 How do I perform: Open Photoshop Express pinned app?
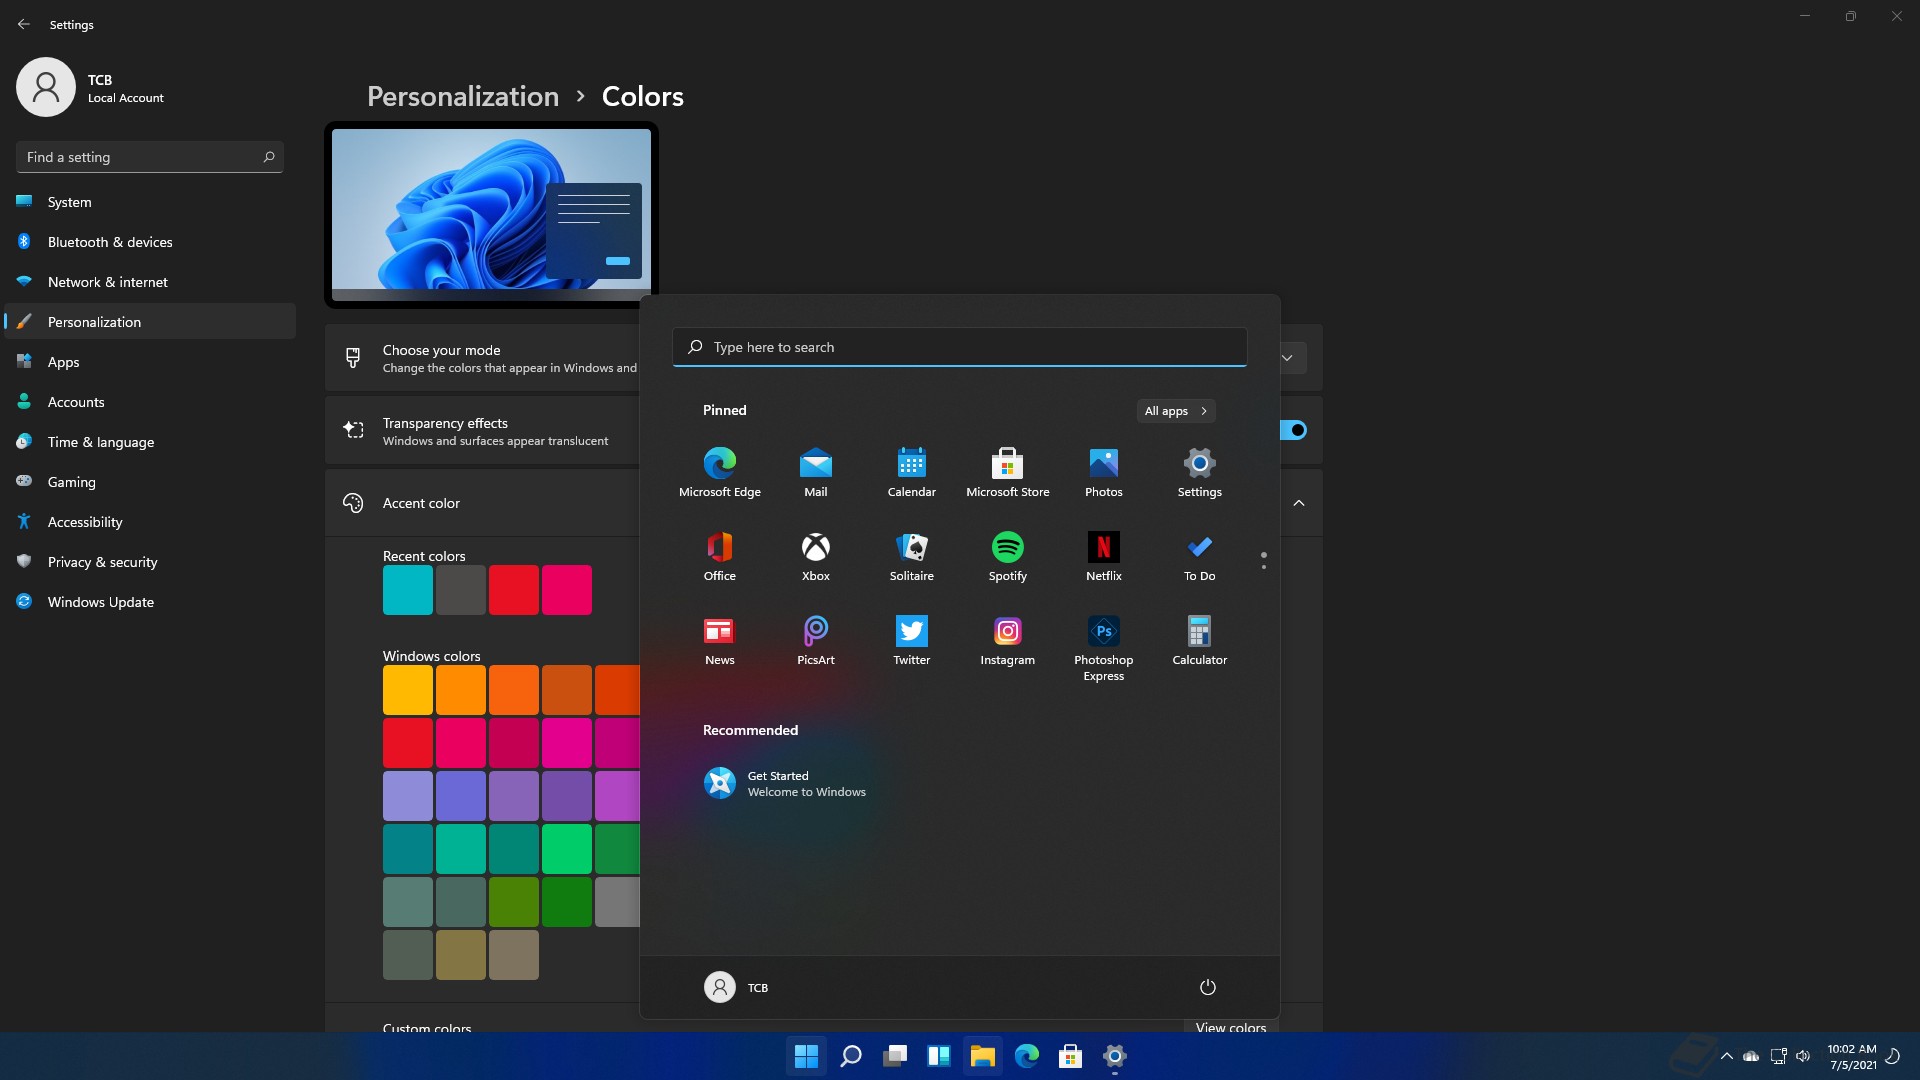click(x=1104, y=648)
